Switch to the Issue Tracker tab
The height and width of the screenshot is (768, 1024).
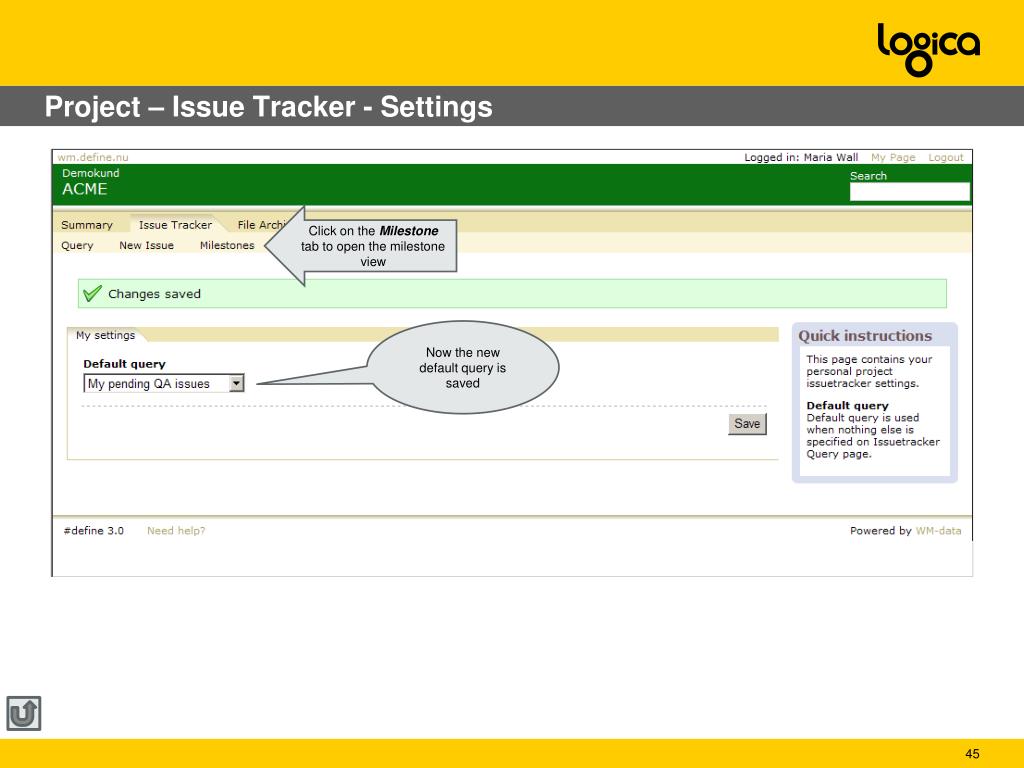[175, 225]
